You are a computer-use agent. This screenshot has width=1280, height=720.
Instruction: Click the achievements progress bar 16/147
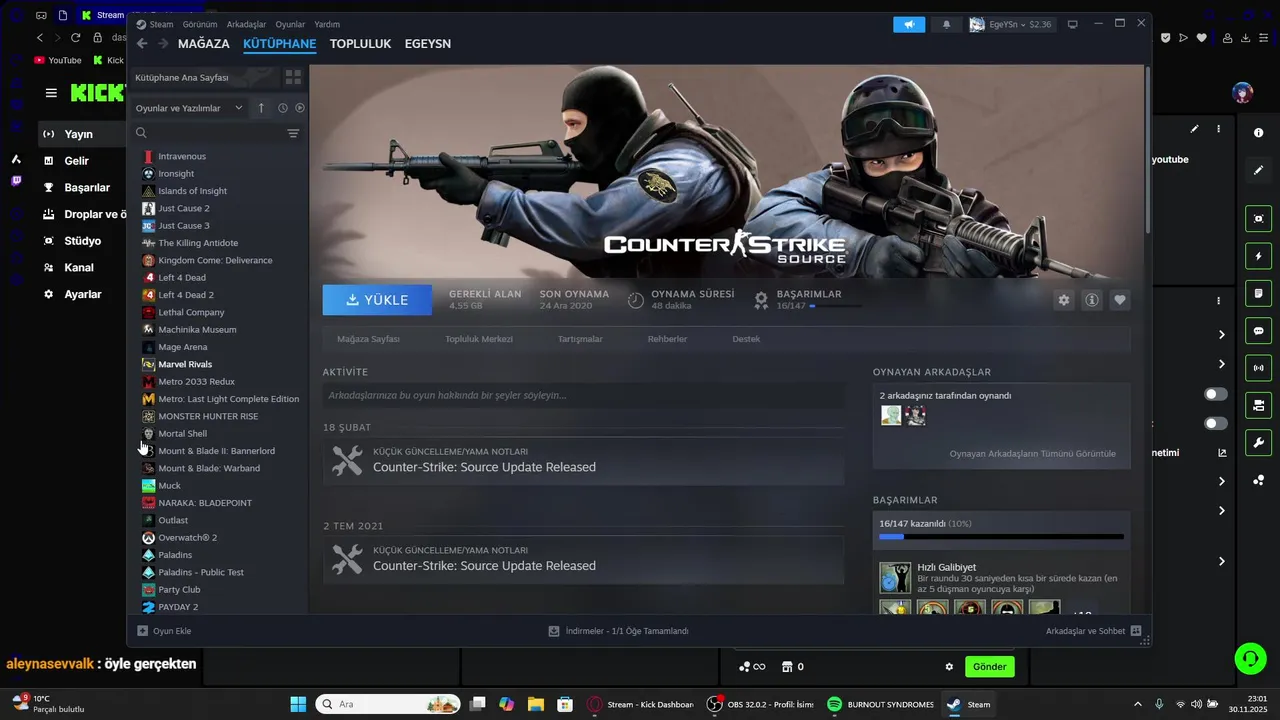tap(1001, 537)
